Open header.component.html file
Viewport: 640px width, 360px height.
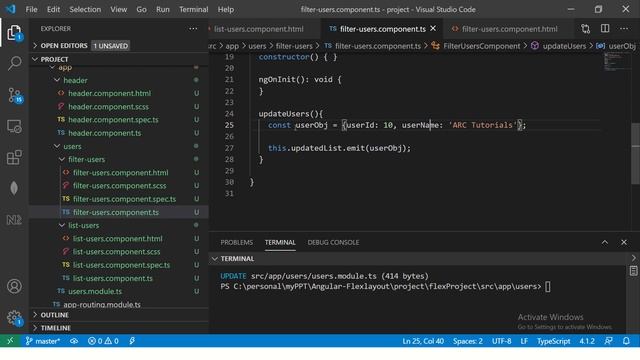(109, 93)
